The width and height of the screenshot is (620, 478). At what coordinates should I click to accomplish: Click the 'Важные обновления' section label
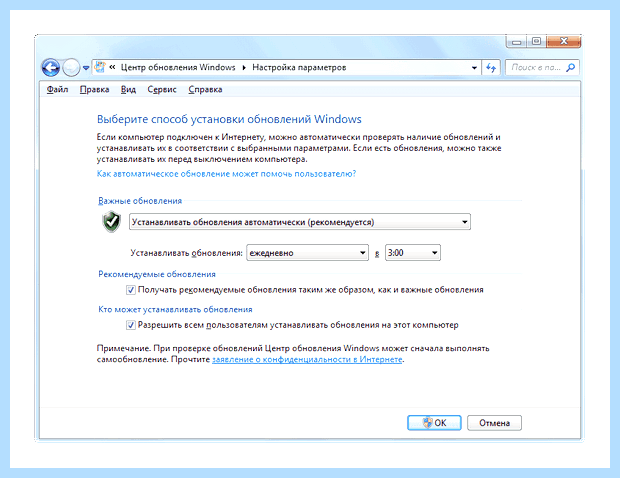(x=140, y=201)
